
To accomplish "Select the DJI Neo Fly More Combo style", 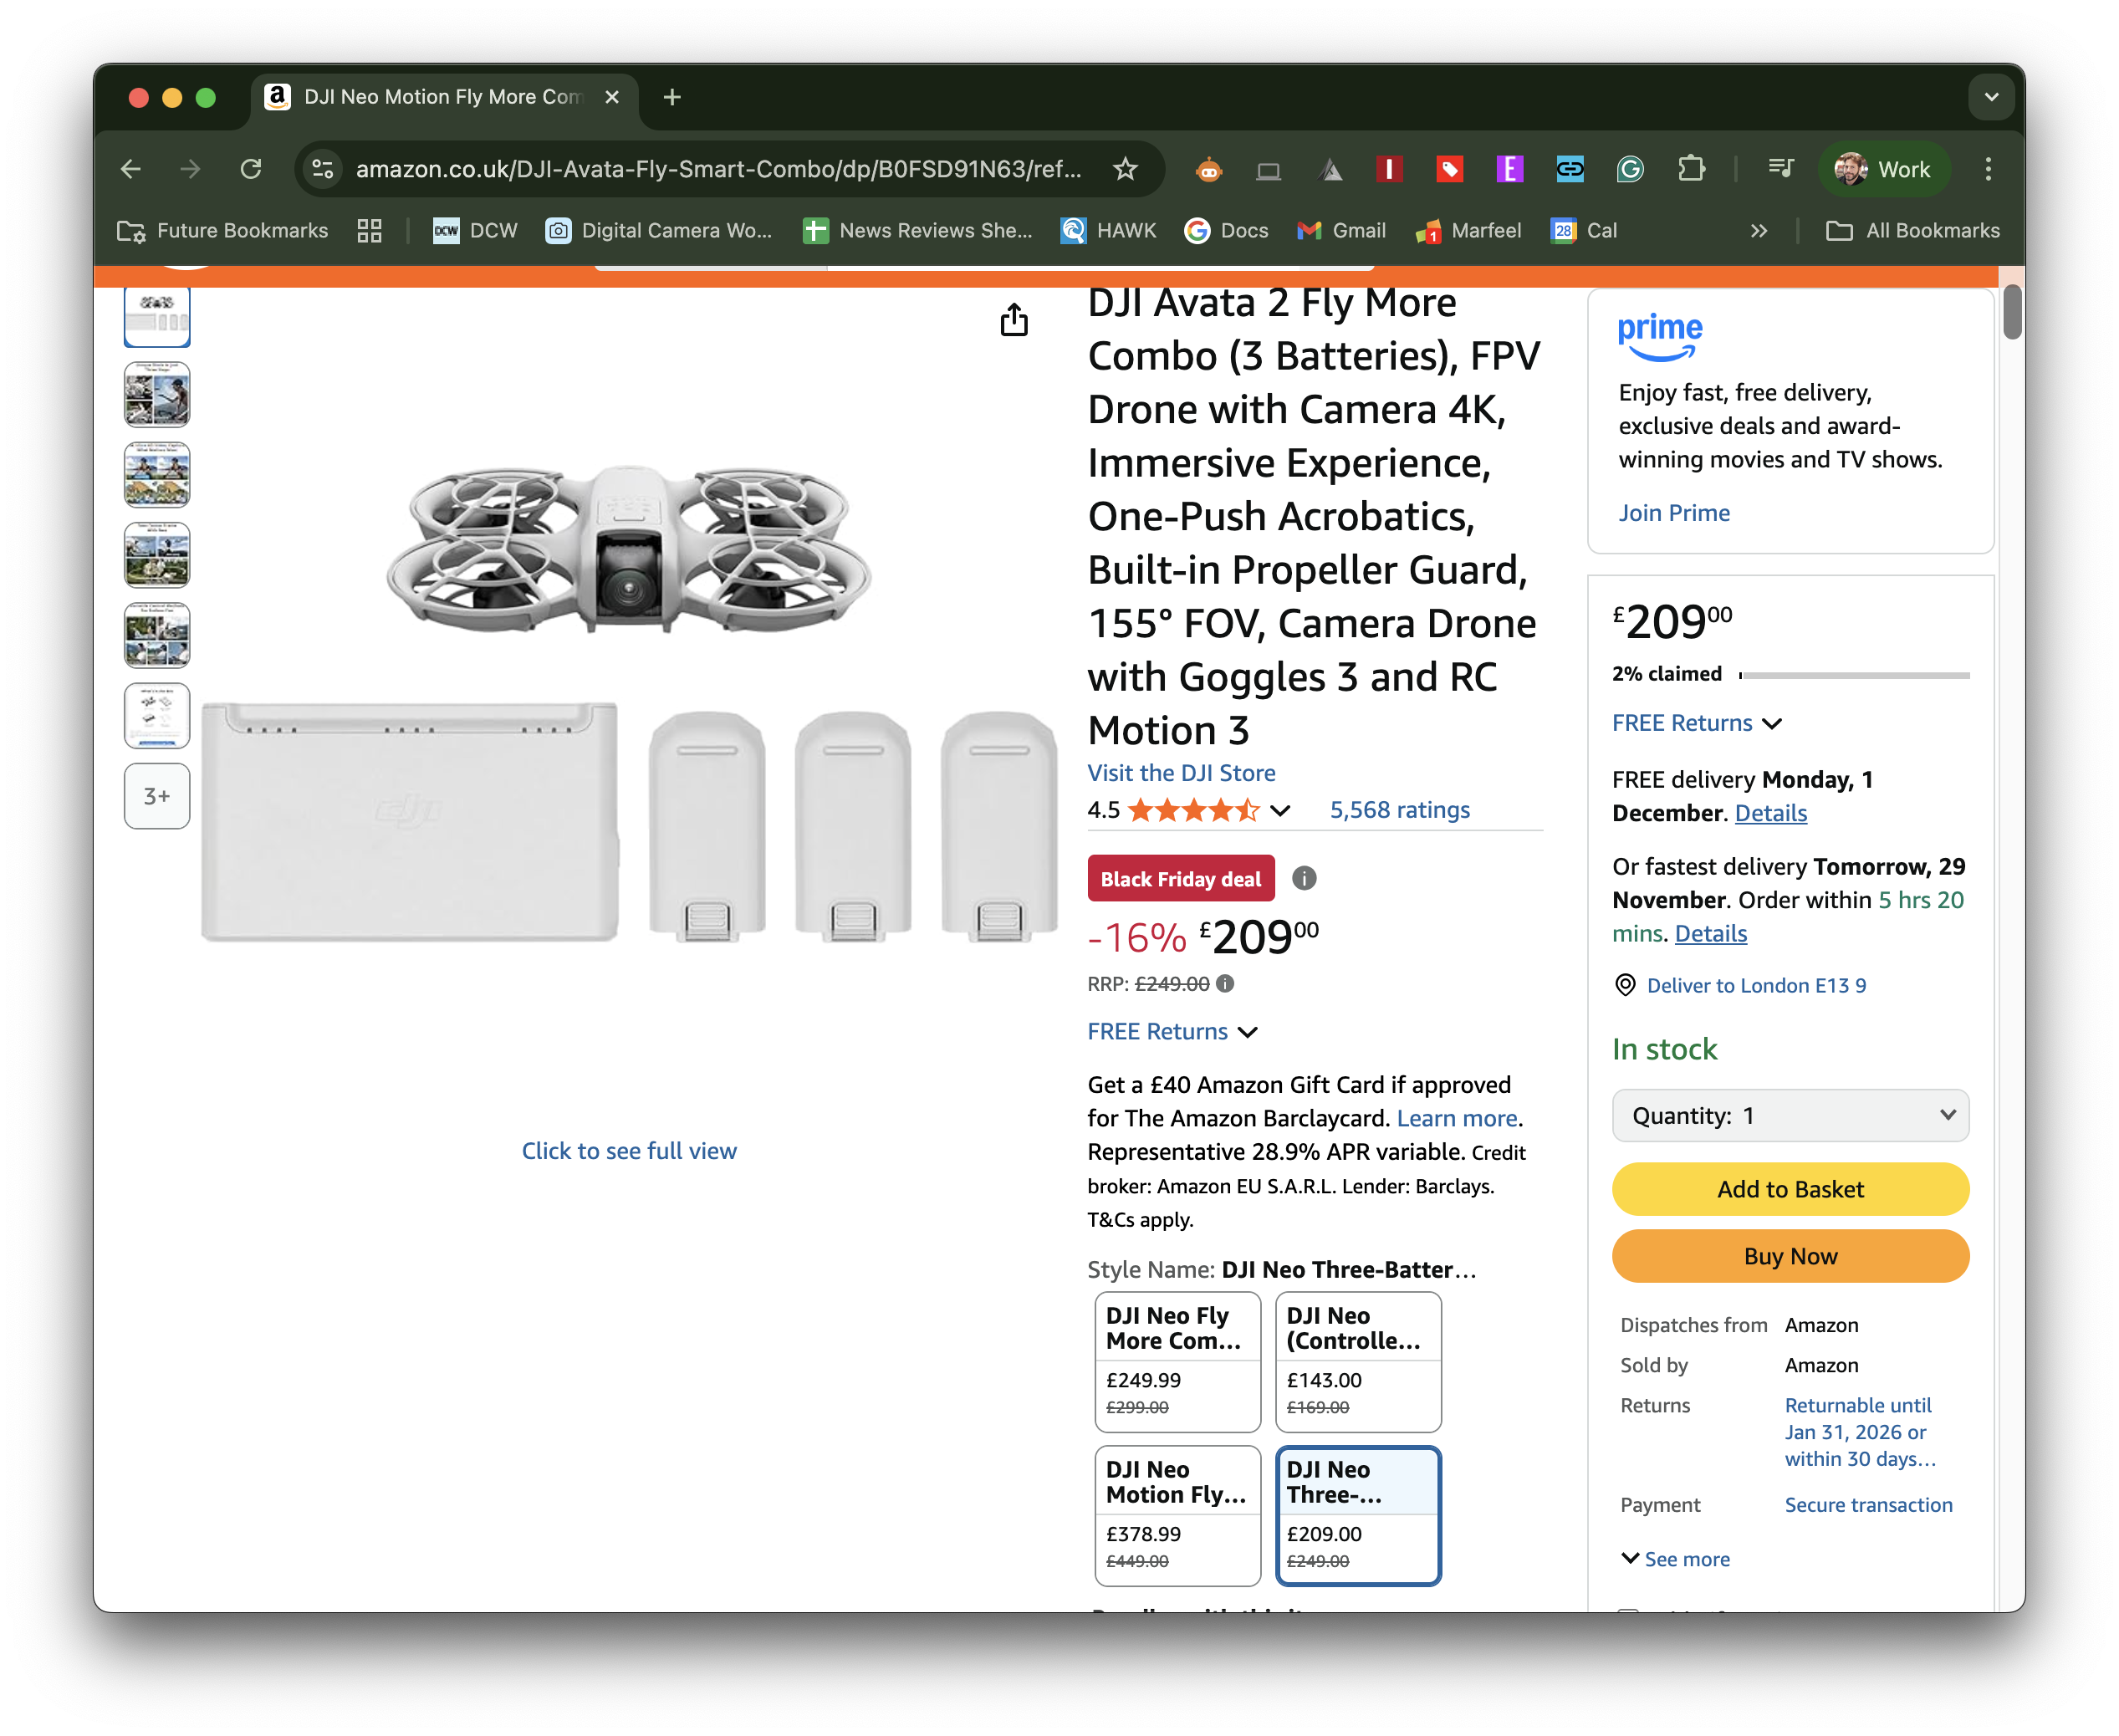I will click(x=1177, y=1360).
